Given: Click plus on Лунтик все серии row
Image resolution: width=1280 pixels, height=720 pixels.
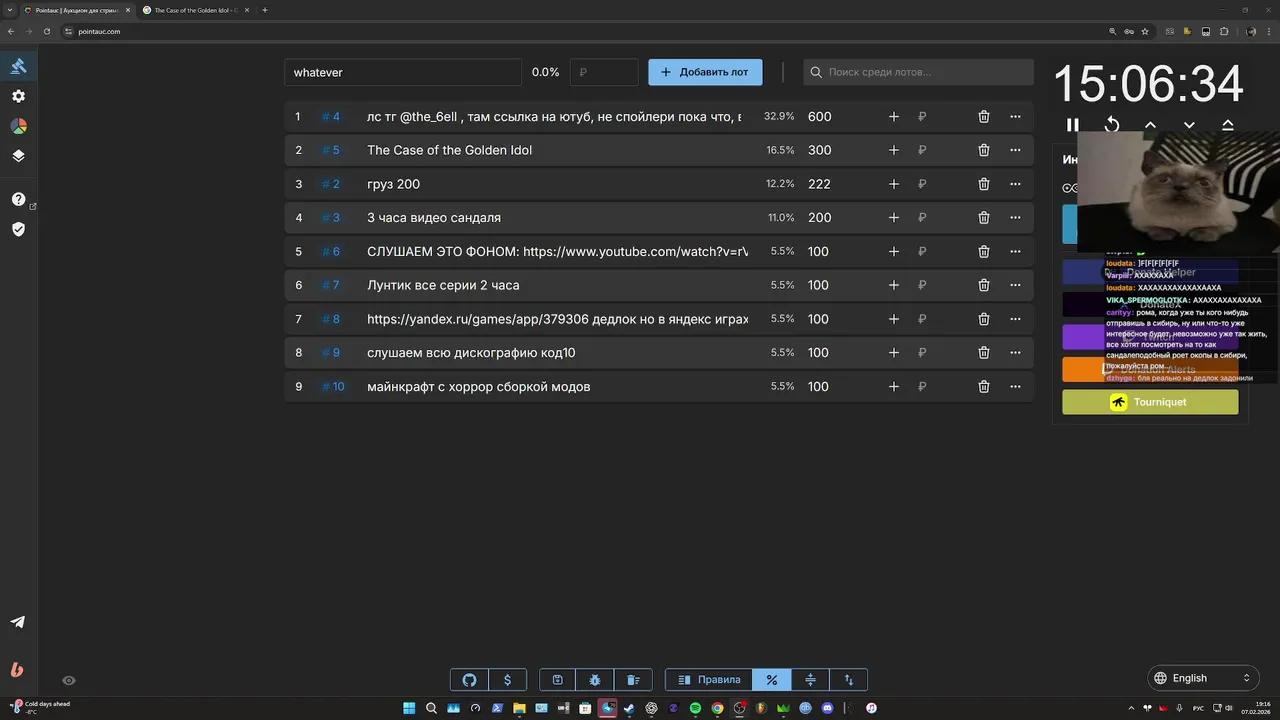Looking at the screenshot, I should [x=894, y=285].
